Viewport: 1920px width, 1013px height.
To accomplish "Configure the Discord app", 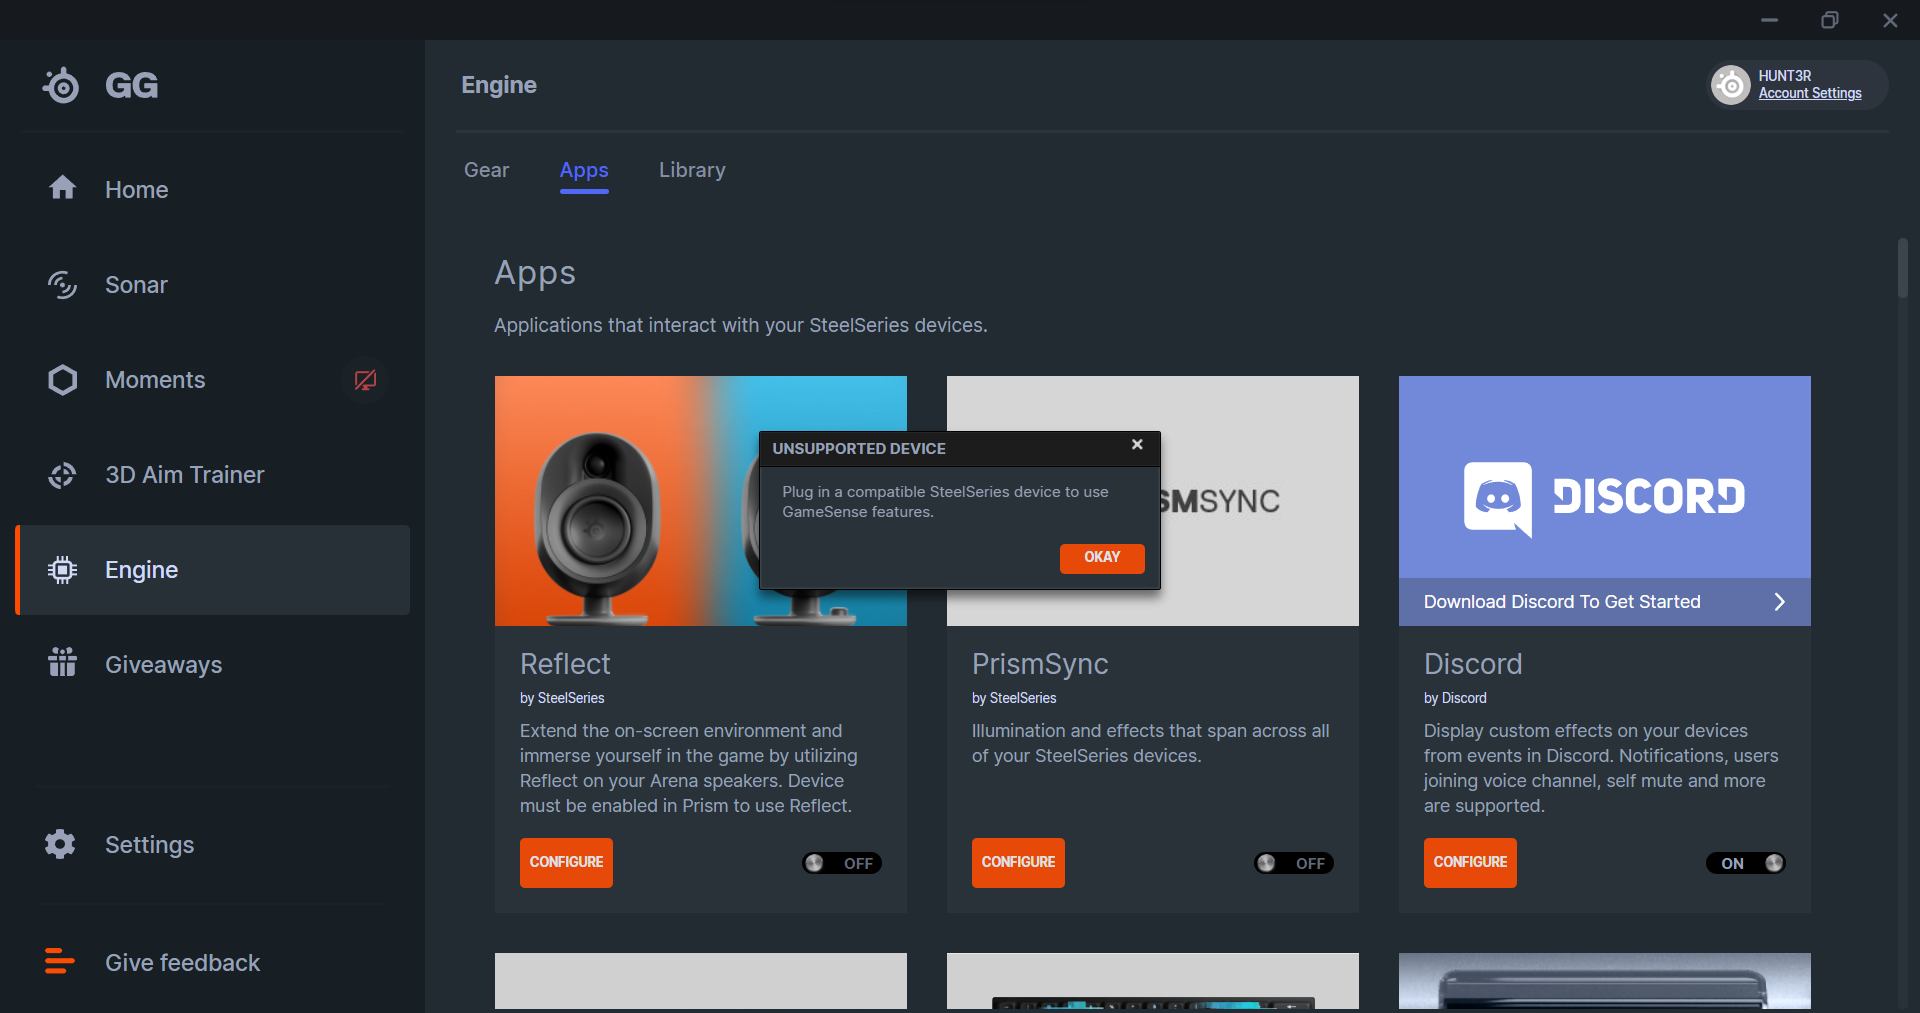I will click(x=1470, y=862).
